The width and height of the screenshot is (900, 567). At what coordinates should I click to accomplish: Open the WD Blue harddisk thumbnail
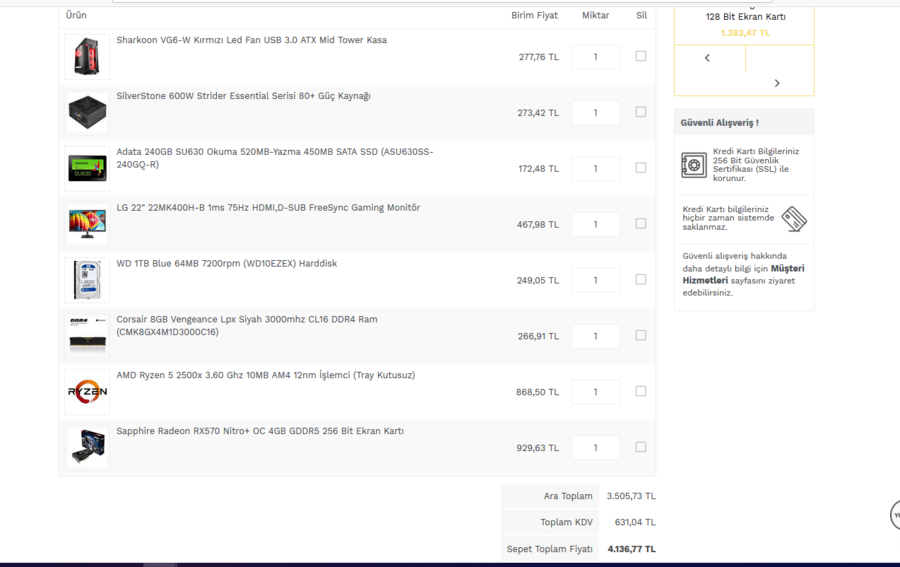point(87,279)
